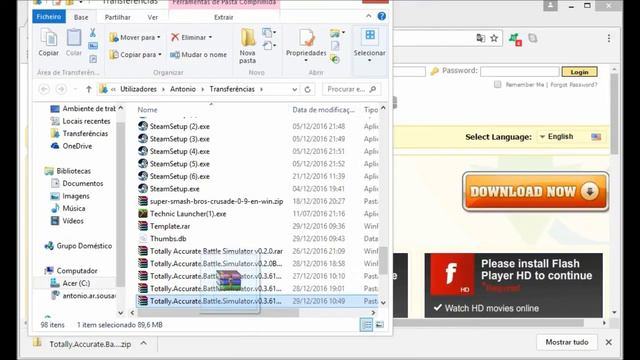Click the file list vertical scrollbar
Viewport: 640px width, 360px height.
383,260
